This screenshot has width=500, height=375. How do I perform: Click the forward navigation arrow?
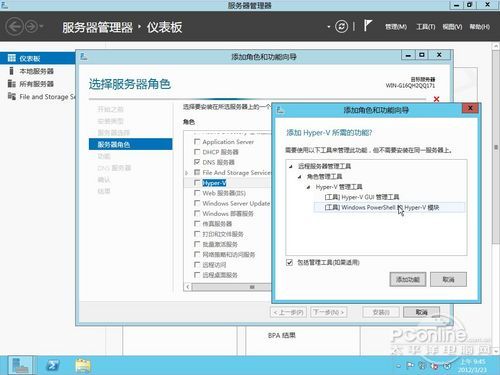click(32, 26)
